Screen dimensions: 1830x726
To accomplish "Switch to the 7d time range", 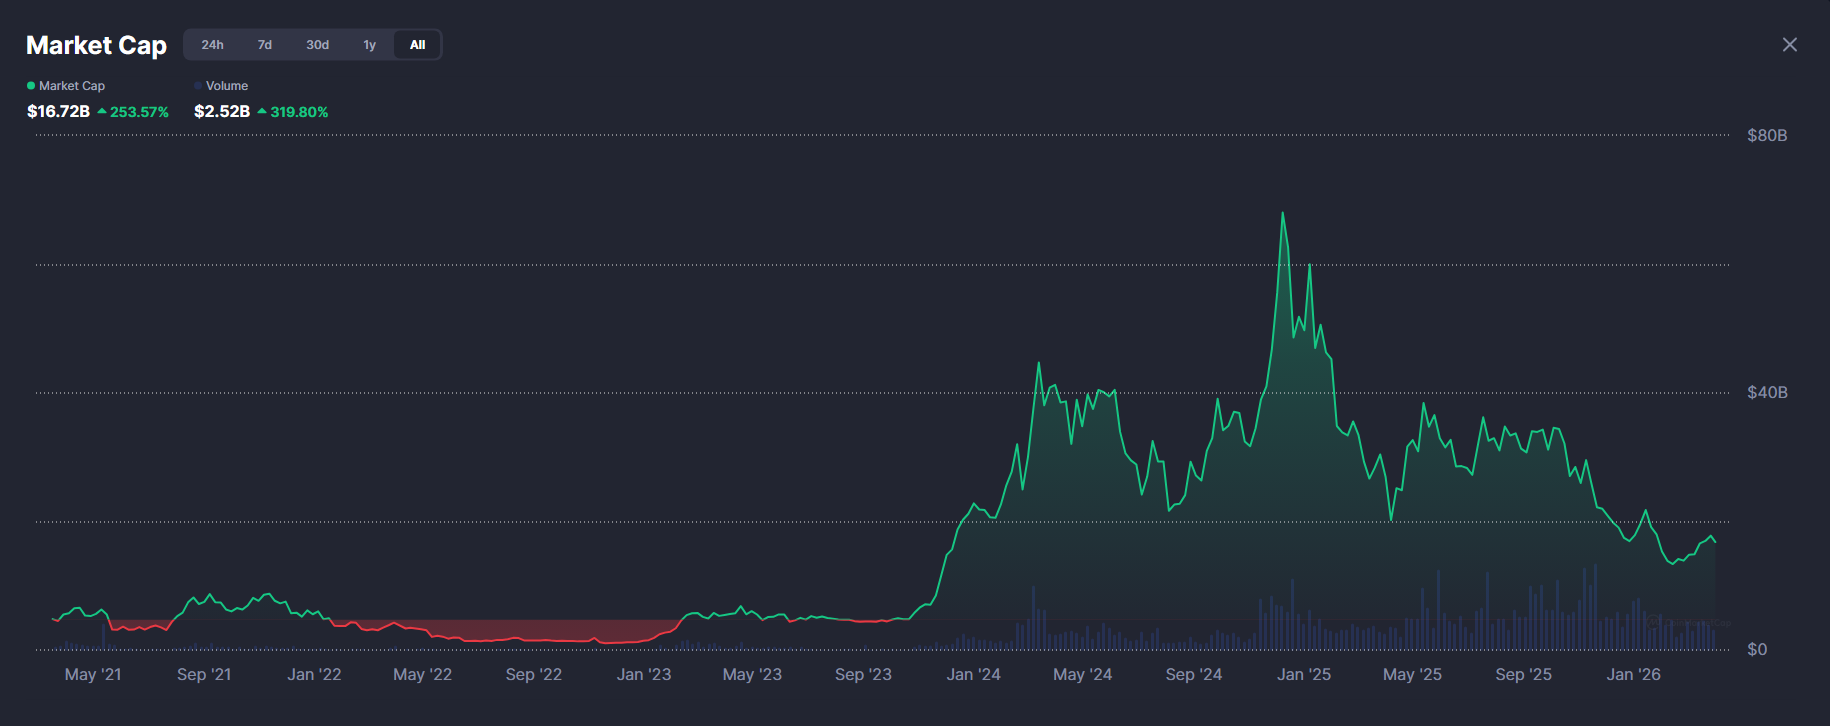I will (265, 45).
